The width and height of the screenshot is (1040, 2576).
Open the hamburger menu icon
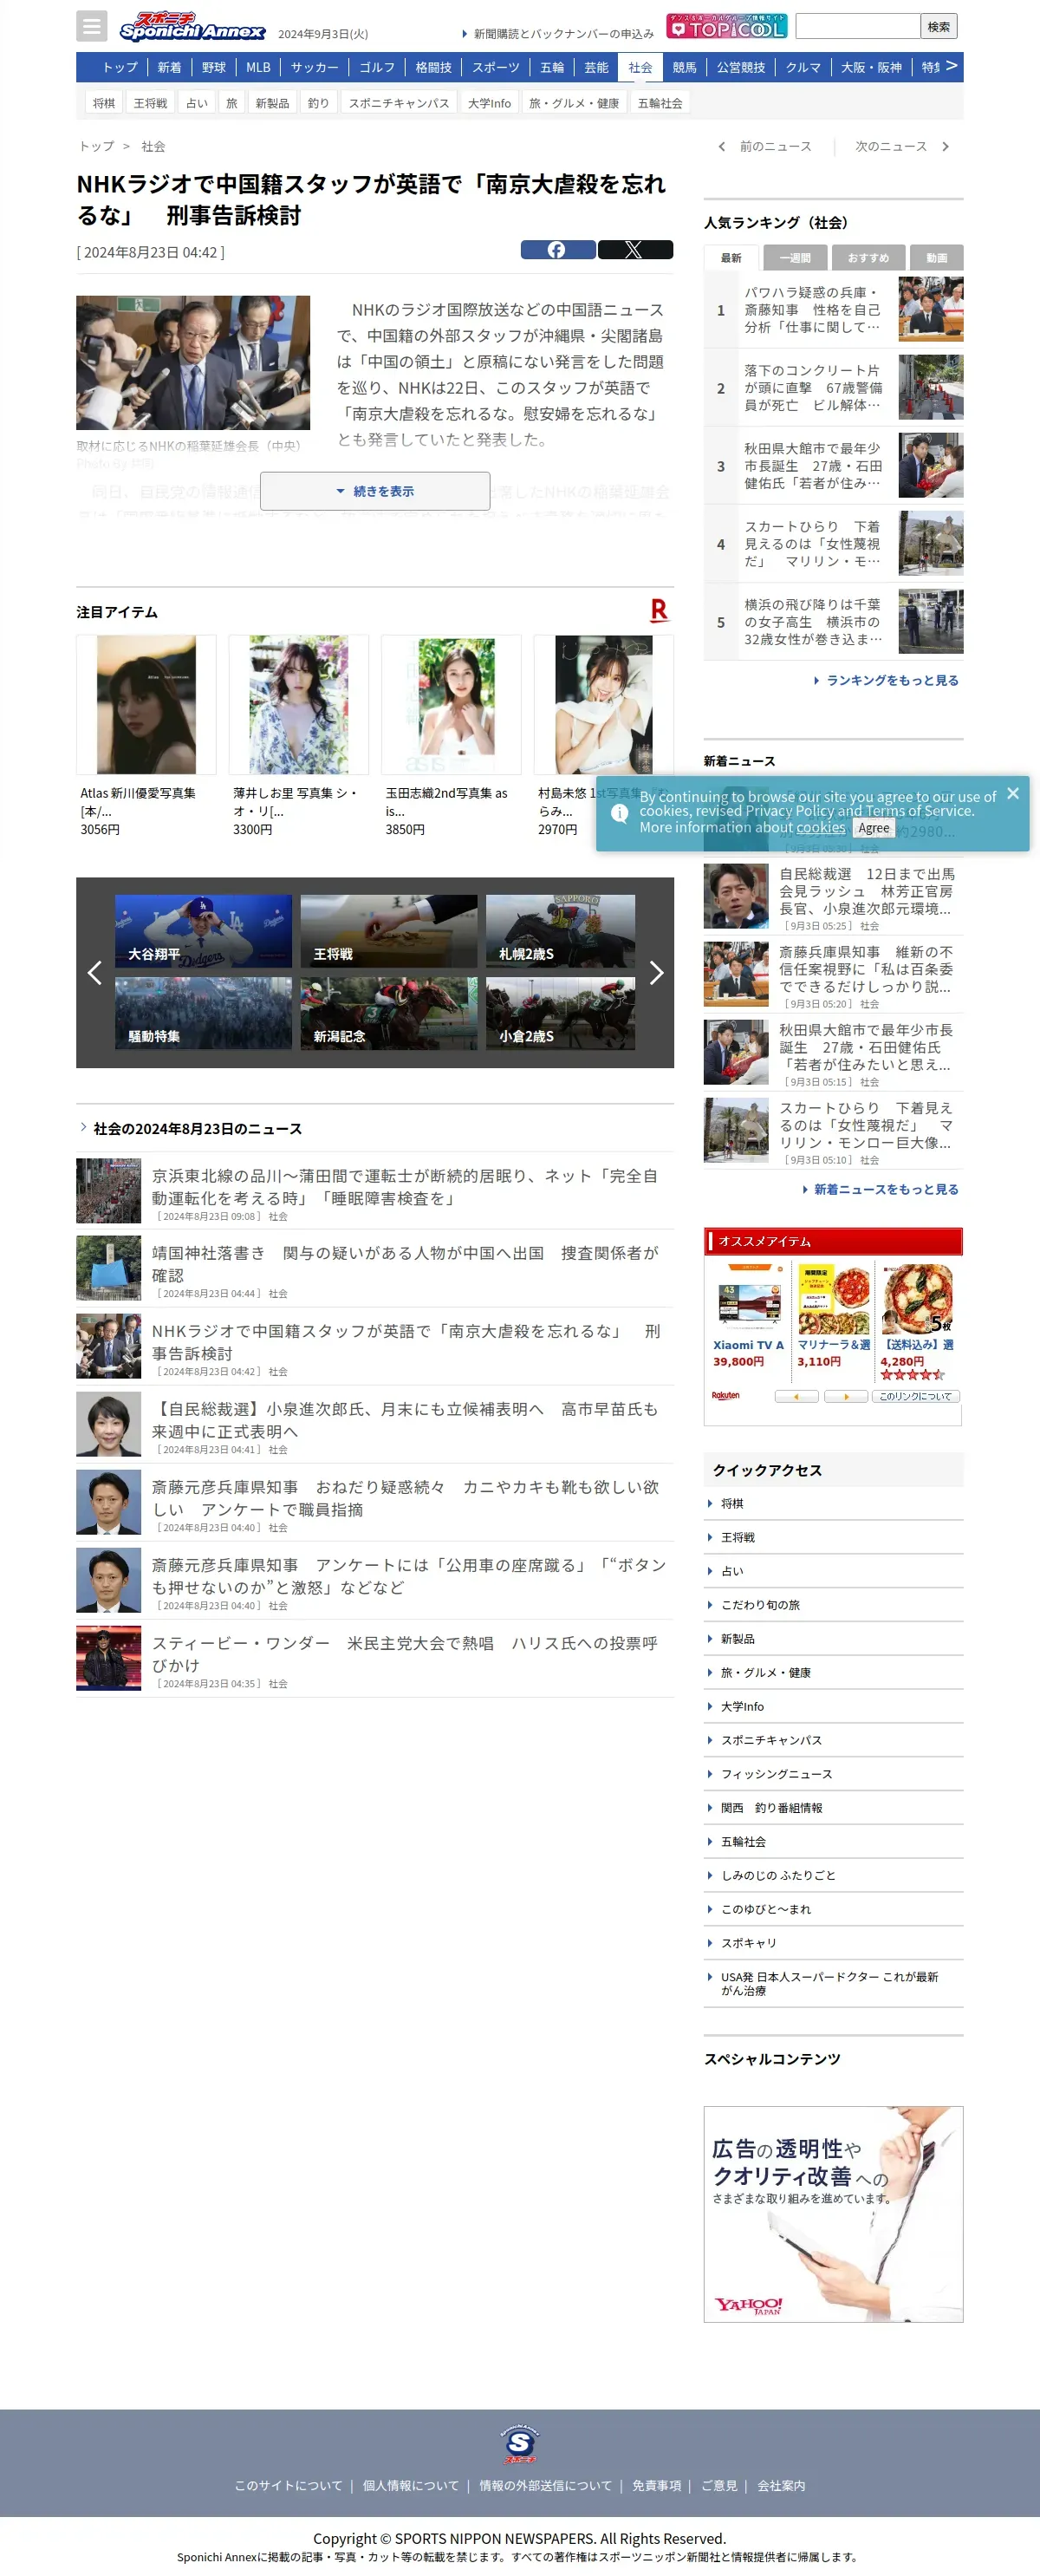coord(91,26)
